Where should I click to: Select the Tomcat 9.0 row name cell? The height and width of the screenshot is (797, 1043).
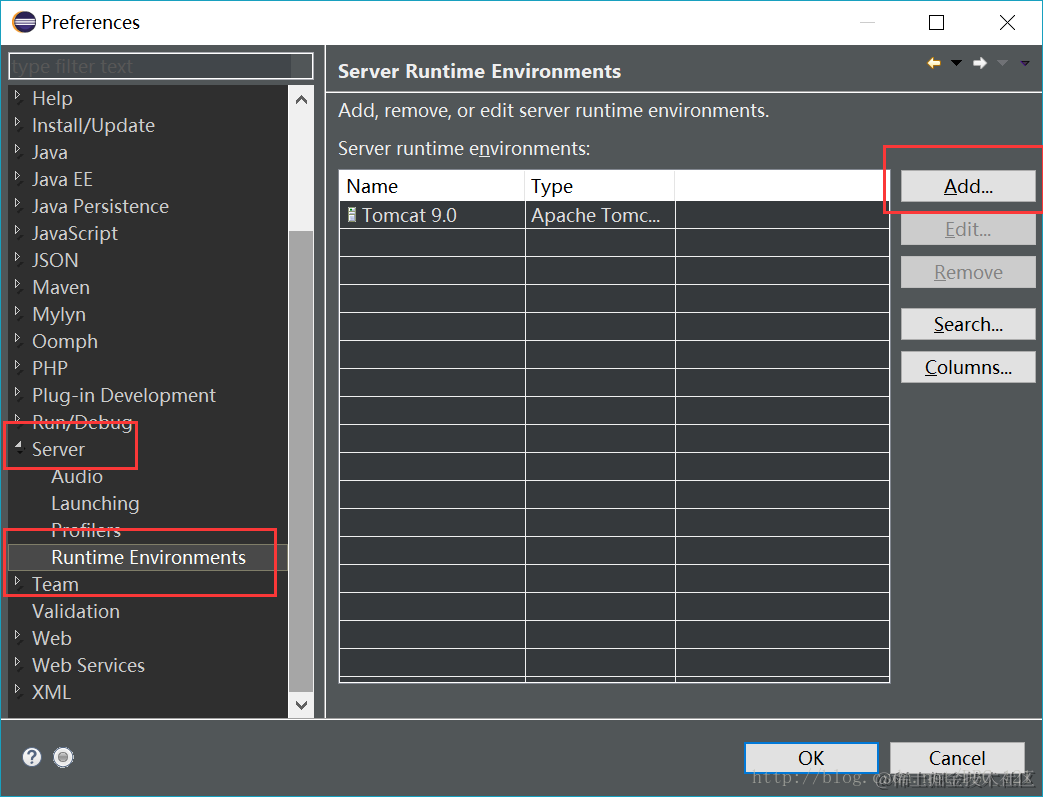pyautogui.click(x=432, y=215)
